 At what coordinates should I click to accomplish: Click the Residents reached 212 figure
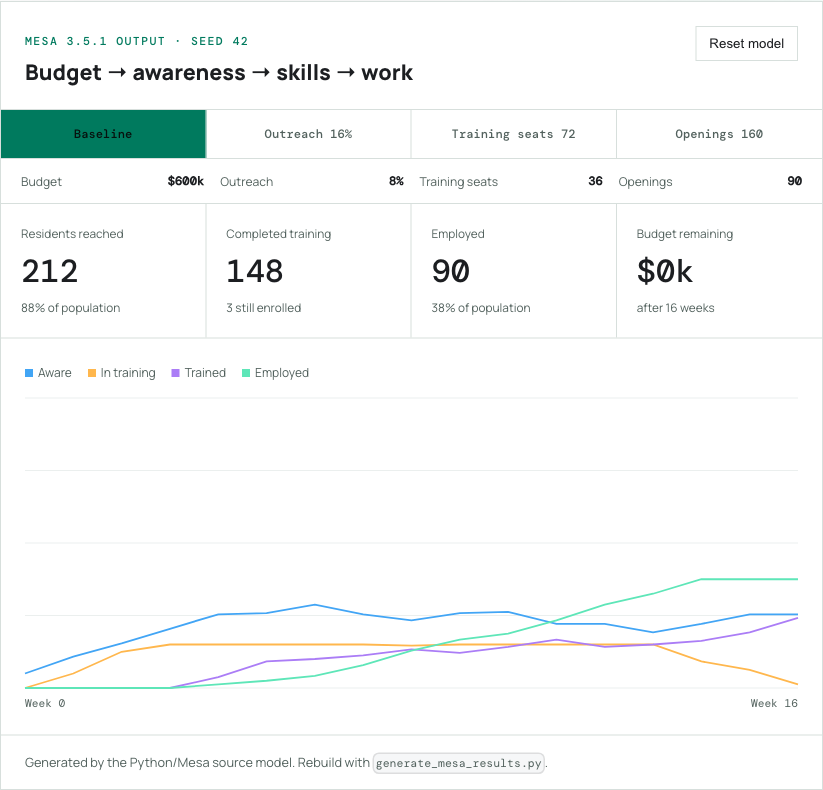50,271
